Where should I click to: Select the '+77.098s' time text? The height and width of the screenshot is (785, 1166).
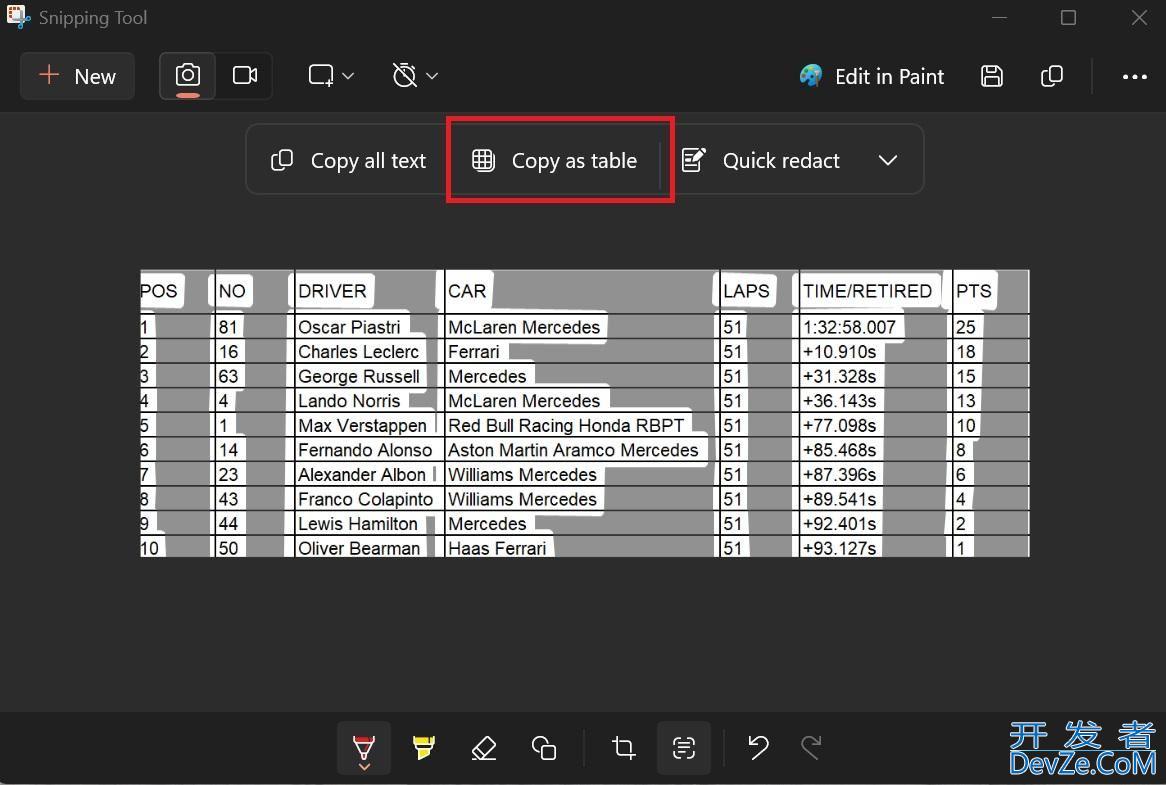click(x=839, y=425)
